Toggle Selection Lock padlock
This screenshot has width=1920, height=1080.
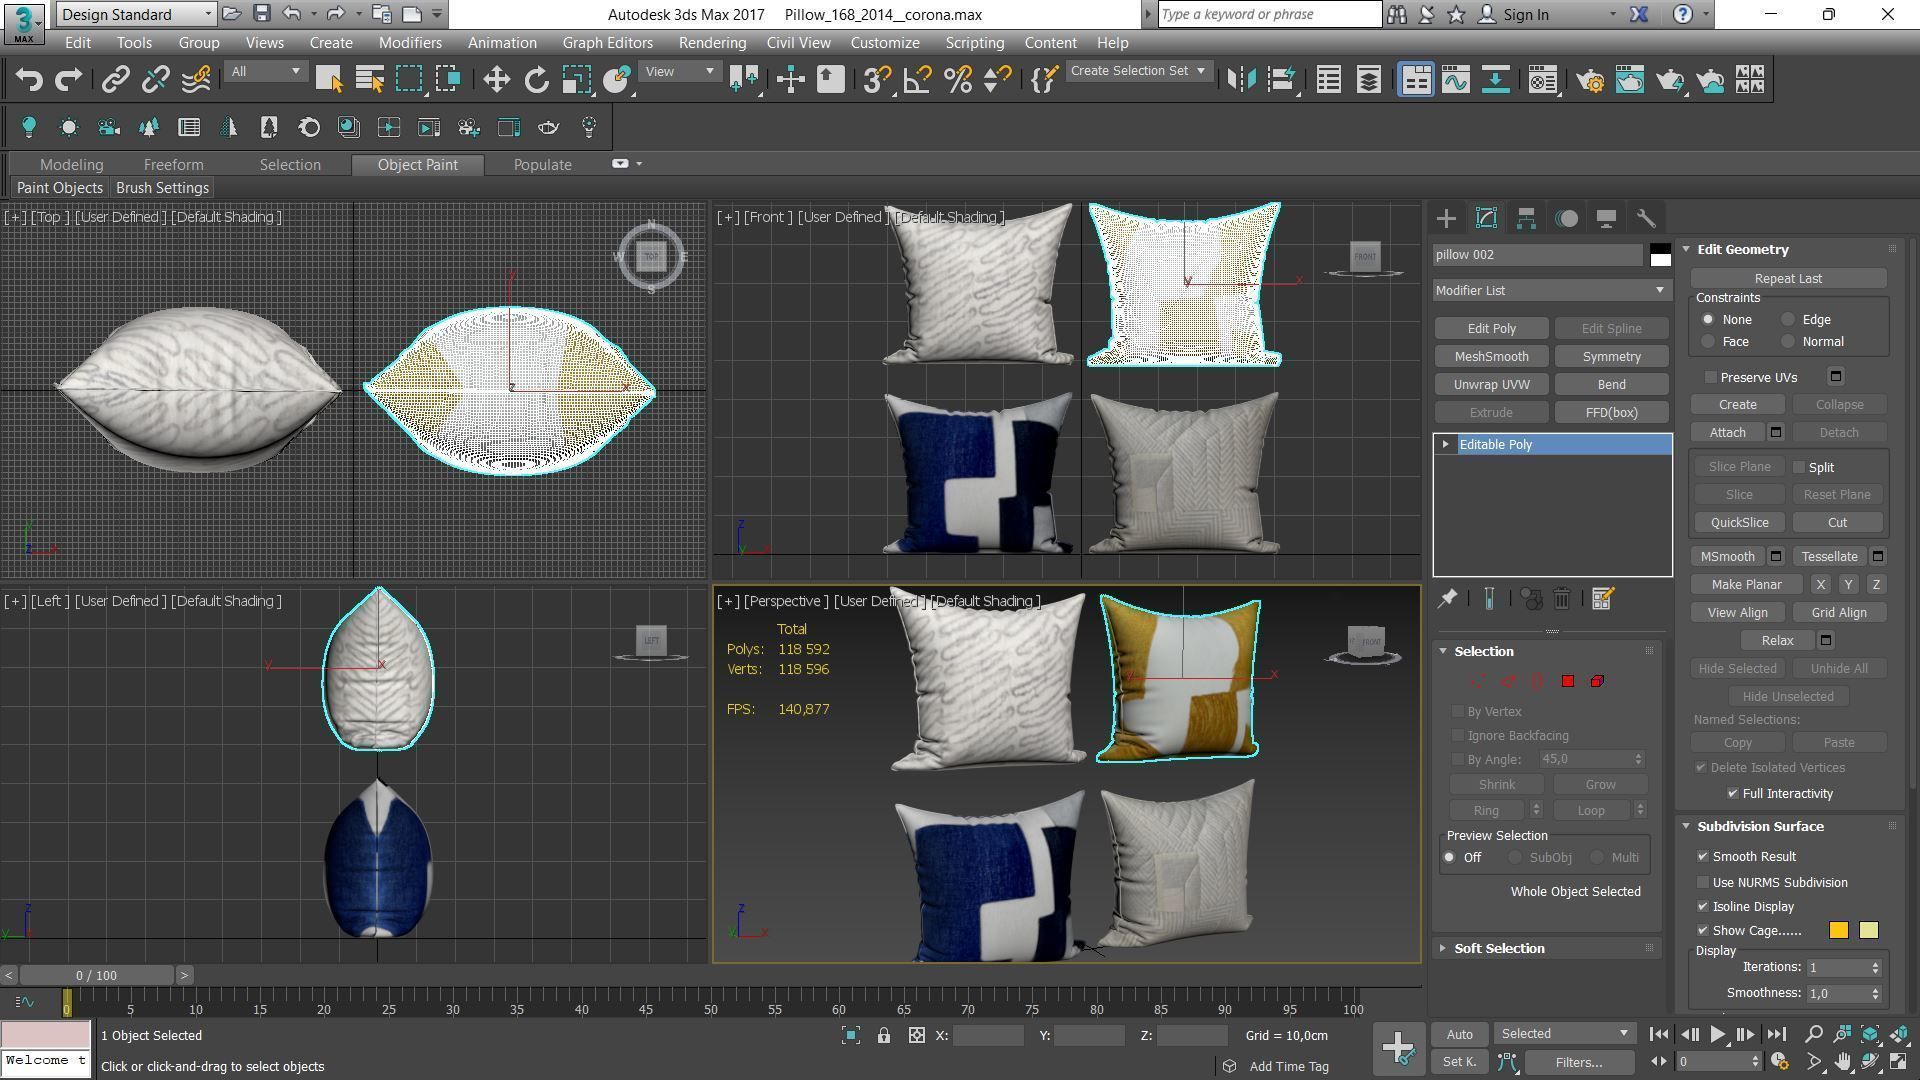click(884, 1036)
